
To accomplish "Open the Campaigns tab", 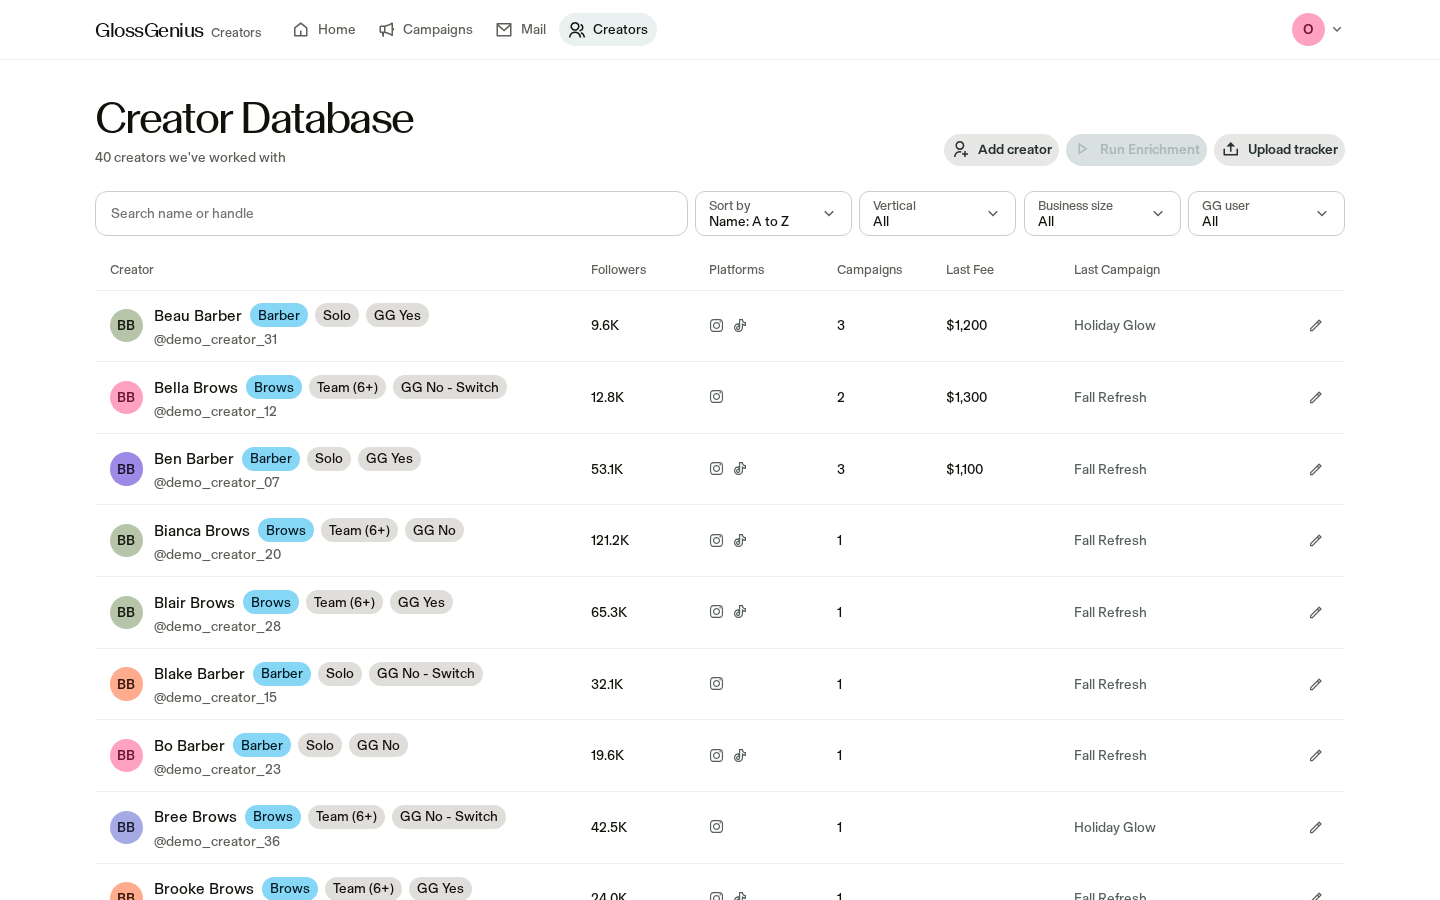I will (x=426, y=29).
